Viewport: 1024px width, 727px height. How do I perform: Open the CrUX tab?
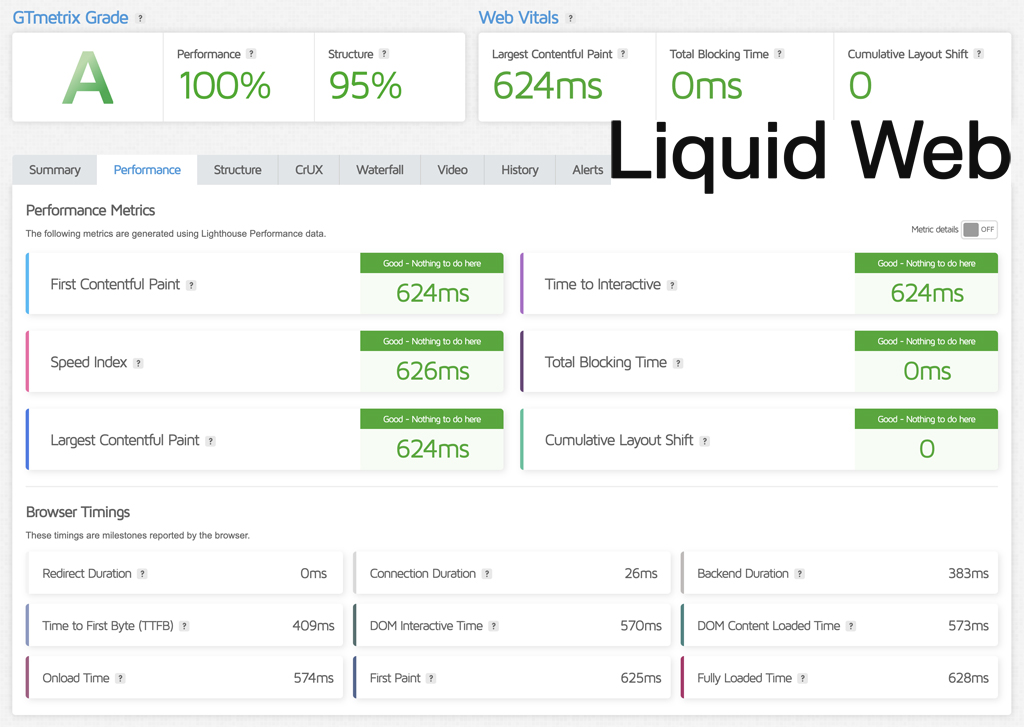(309, 170)
